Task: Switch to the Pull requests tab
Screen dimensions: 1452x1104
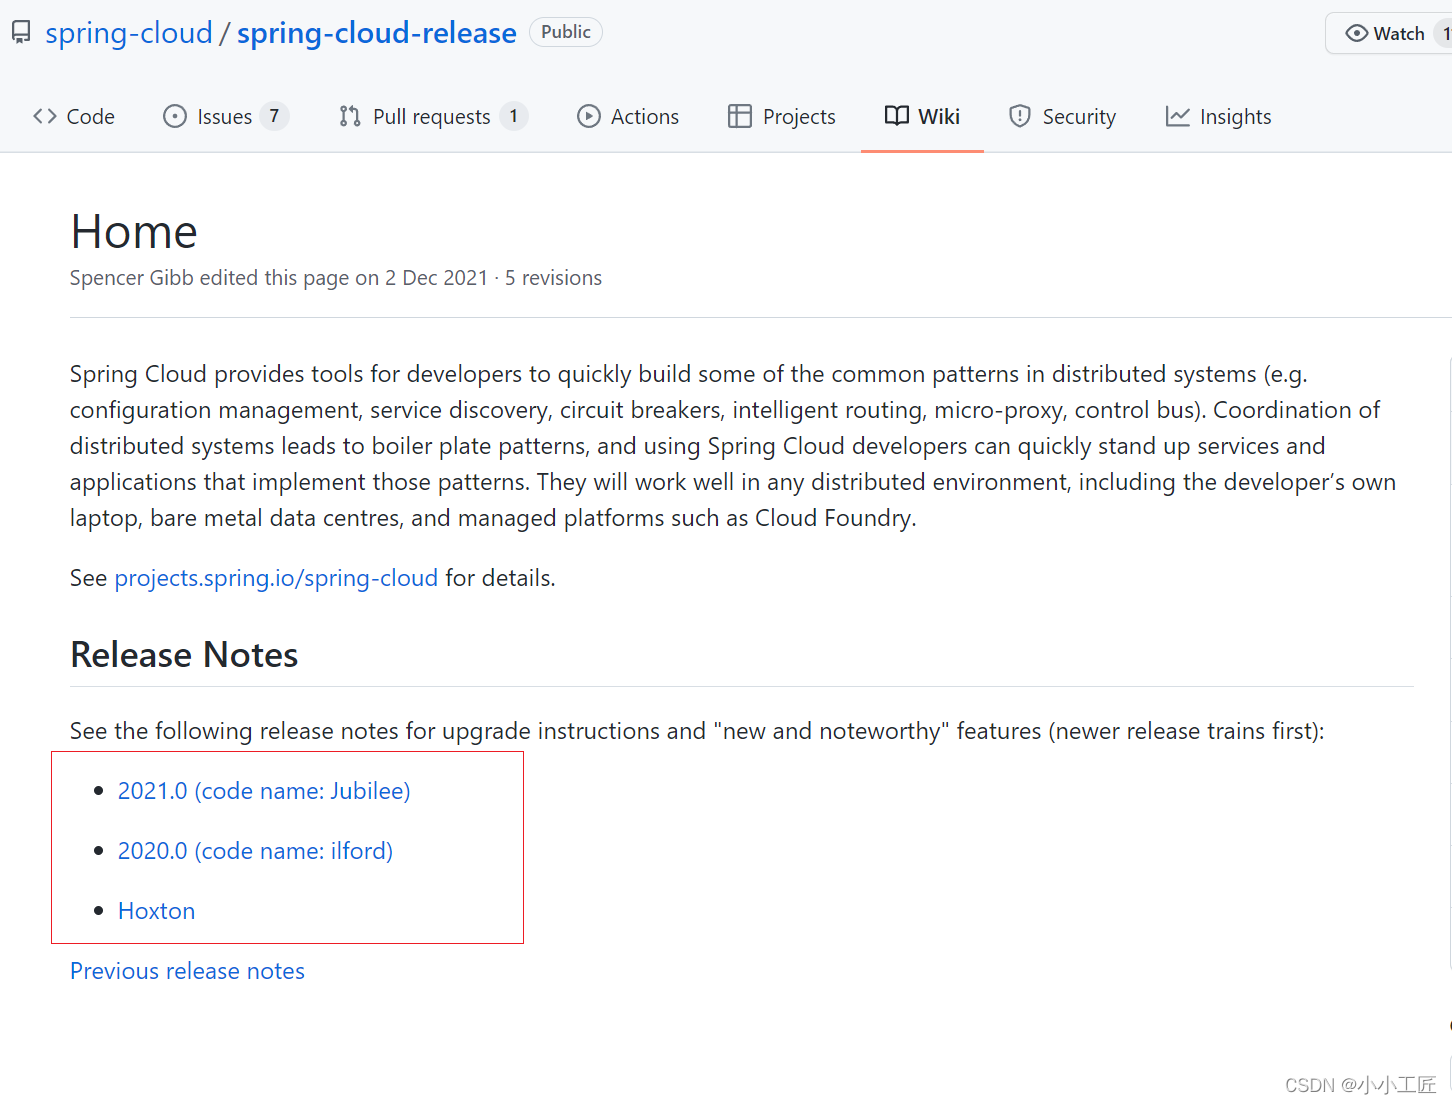Action: pos(431,117)
